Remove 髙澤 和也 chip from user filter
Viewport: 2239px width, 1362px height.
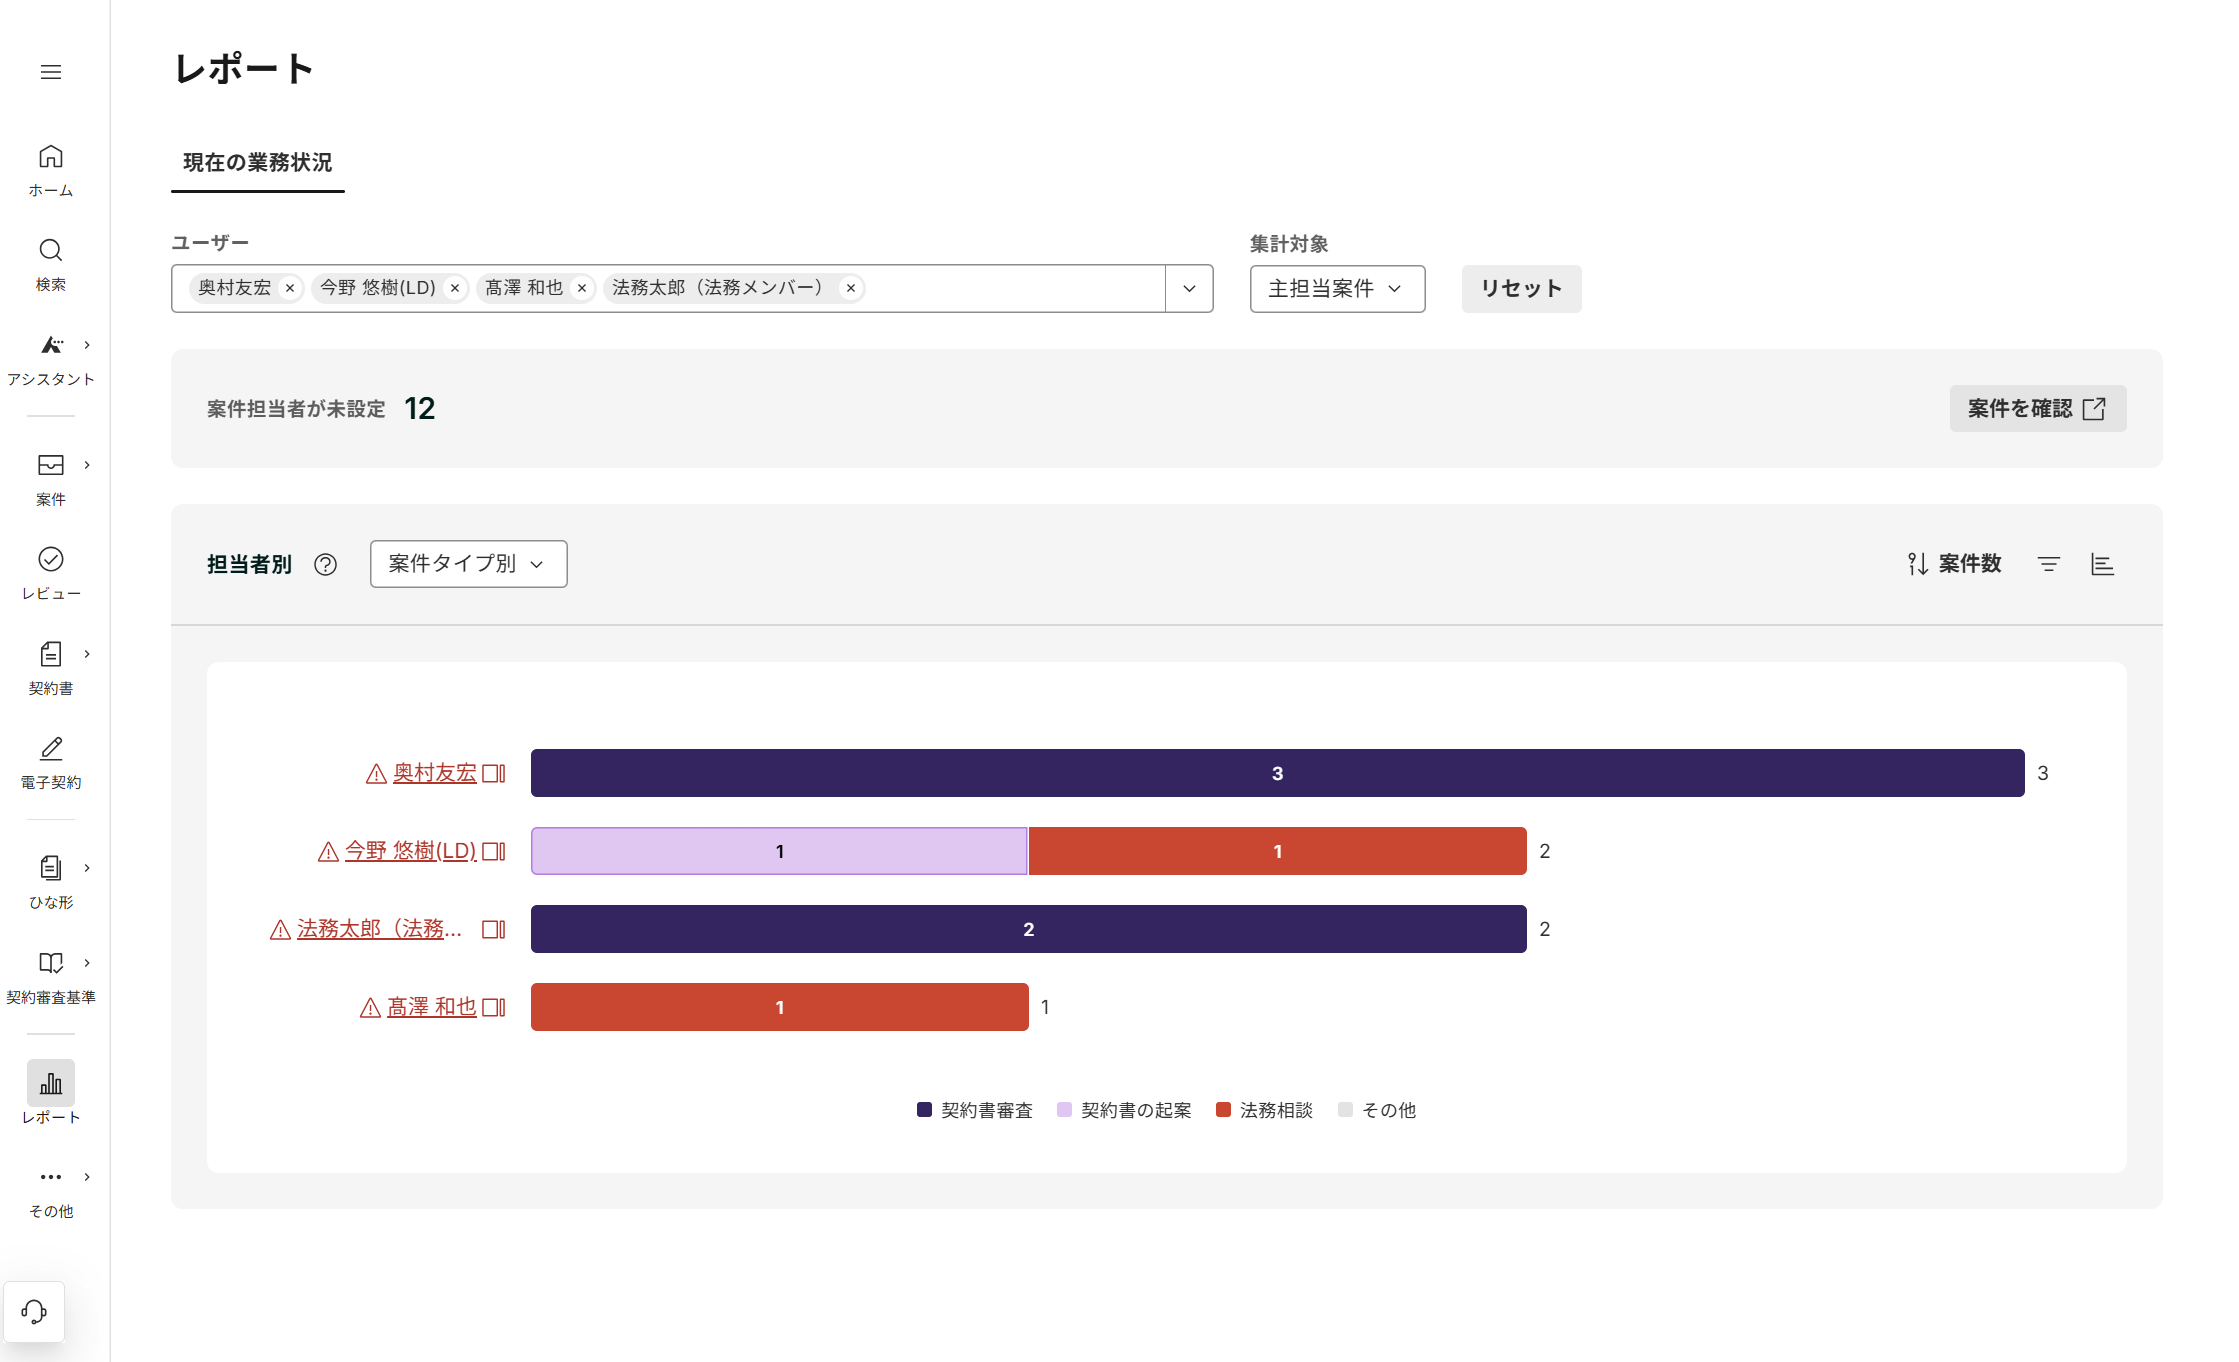point(582,288)
